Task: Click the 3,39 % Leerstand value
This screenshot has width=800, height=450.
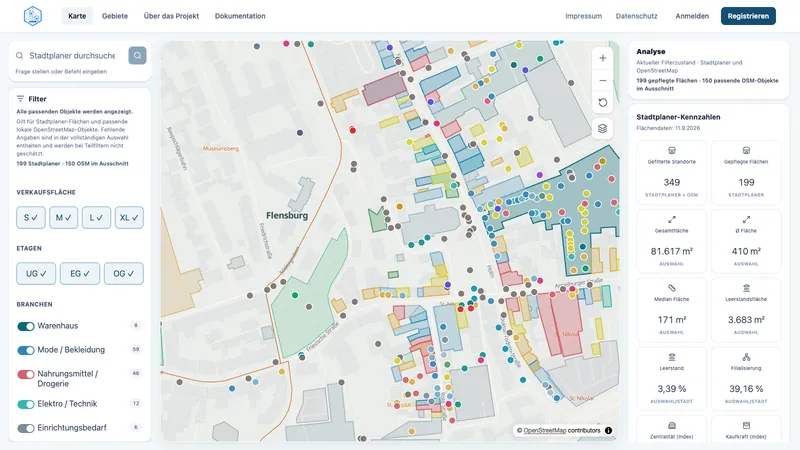Action: [x=671, y=389]
